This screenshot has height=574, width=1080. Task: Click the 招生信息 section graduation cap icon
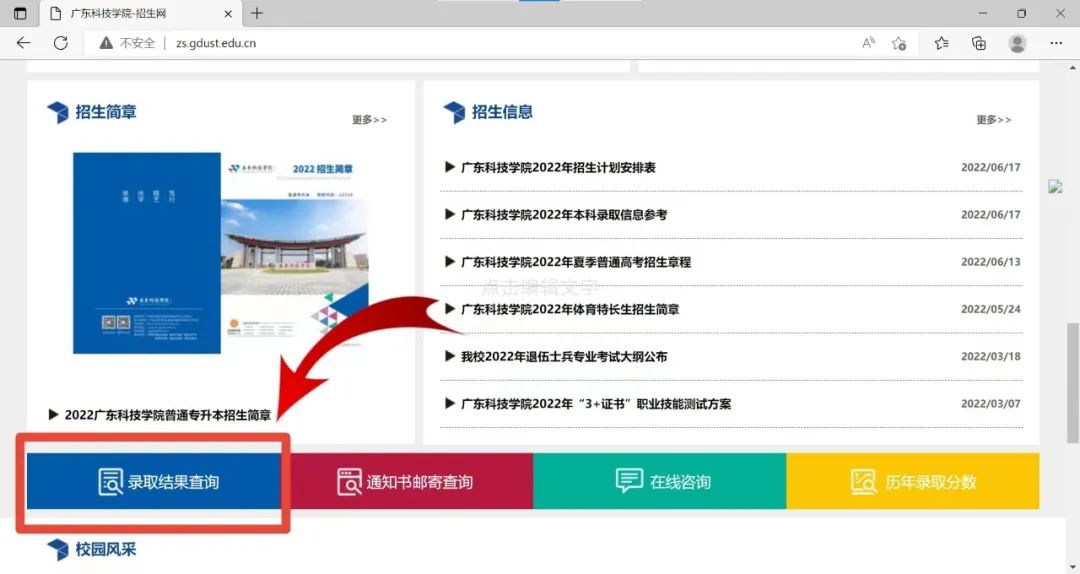coord(455,112)
